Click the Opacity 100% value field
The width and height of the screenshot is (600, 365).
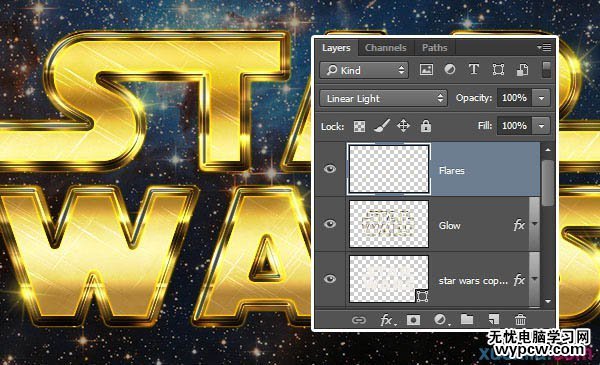point(515,98)
